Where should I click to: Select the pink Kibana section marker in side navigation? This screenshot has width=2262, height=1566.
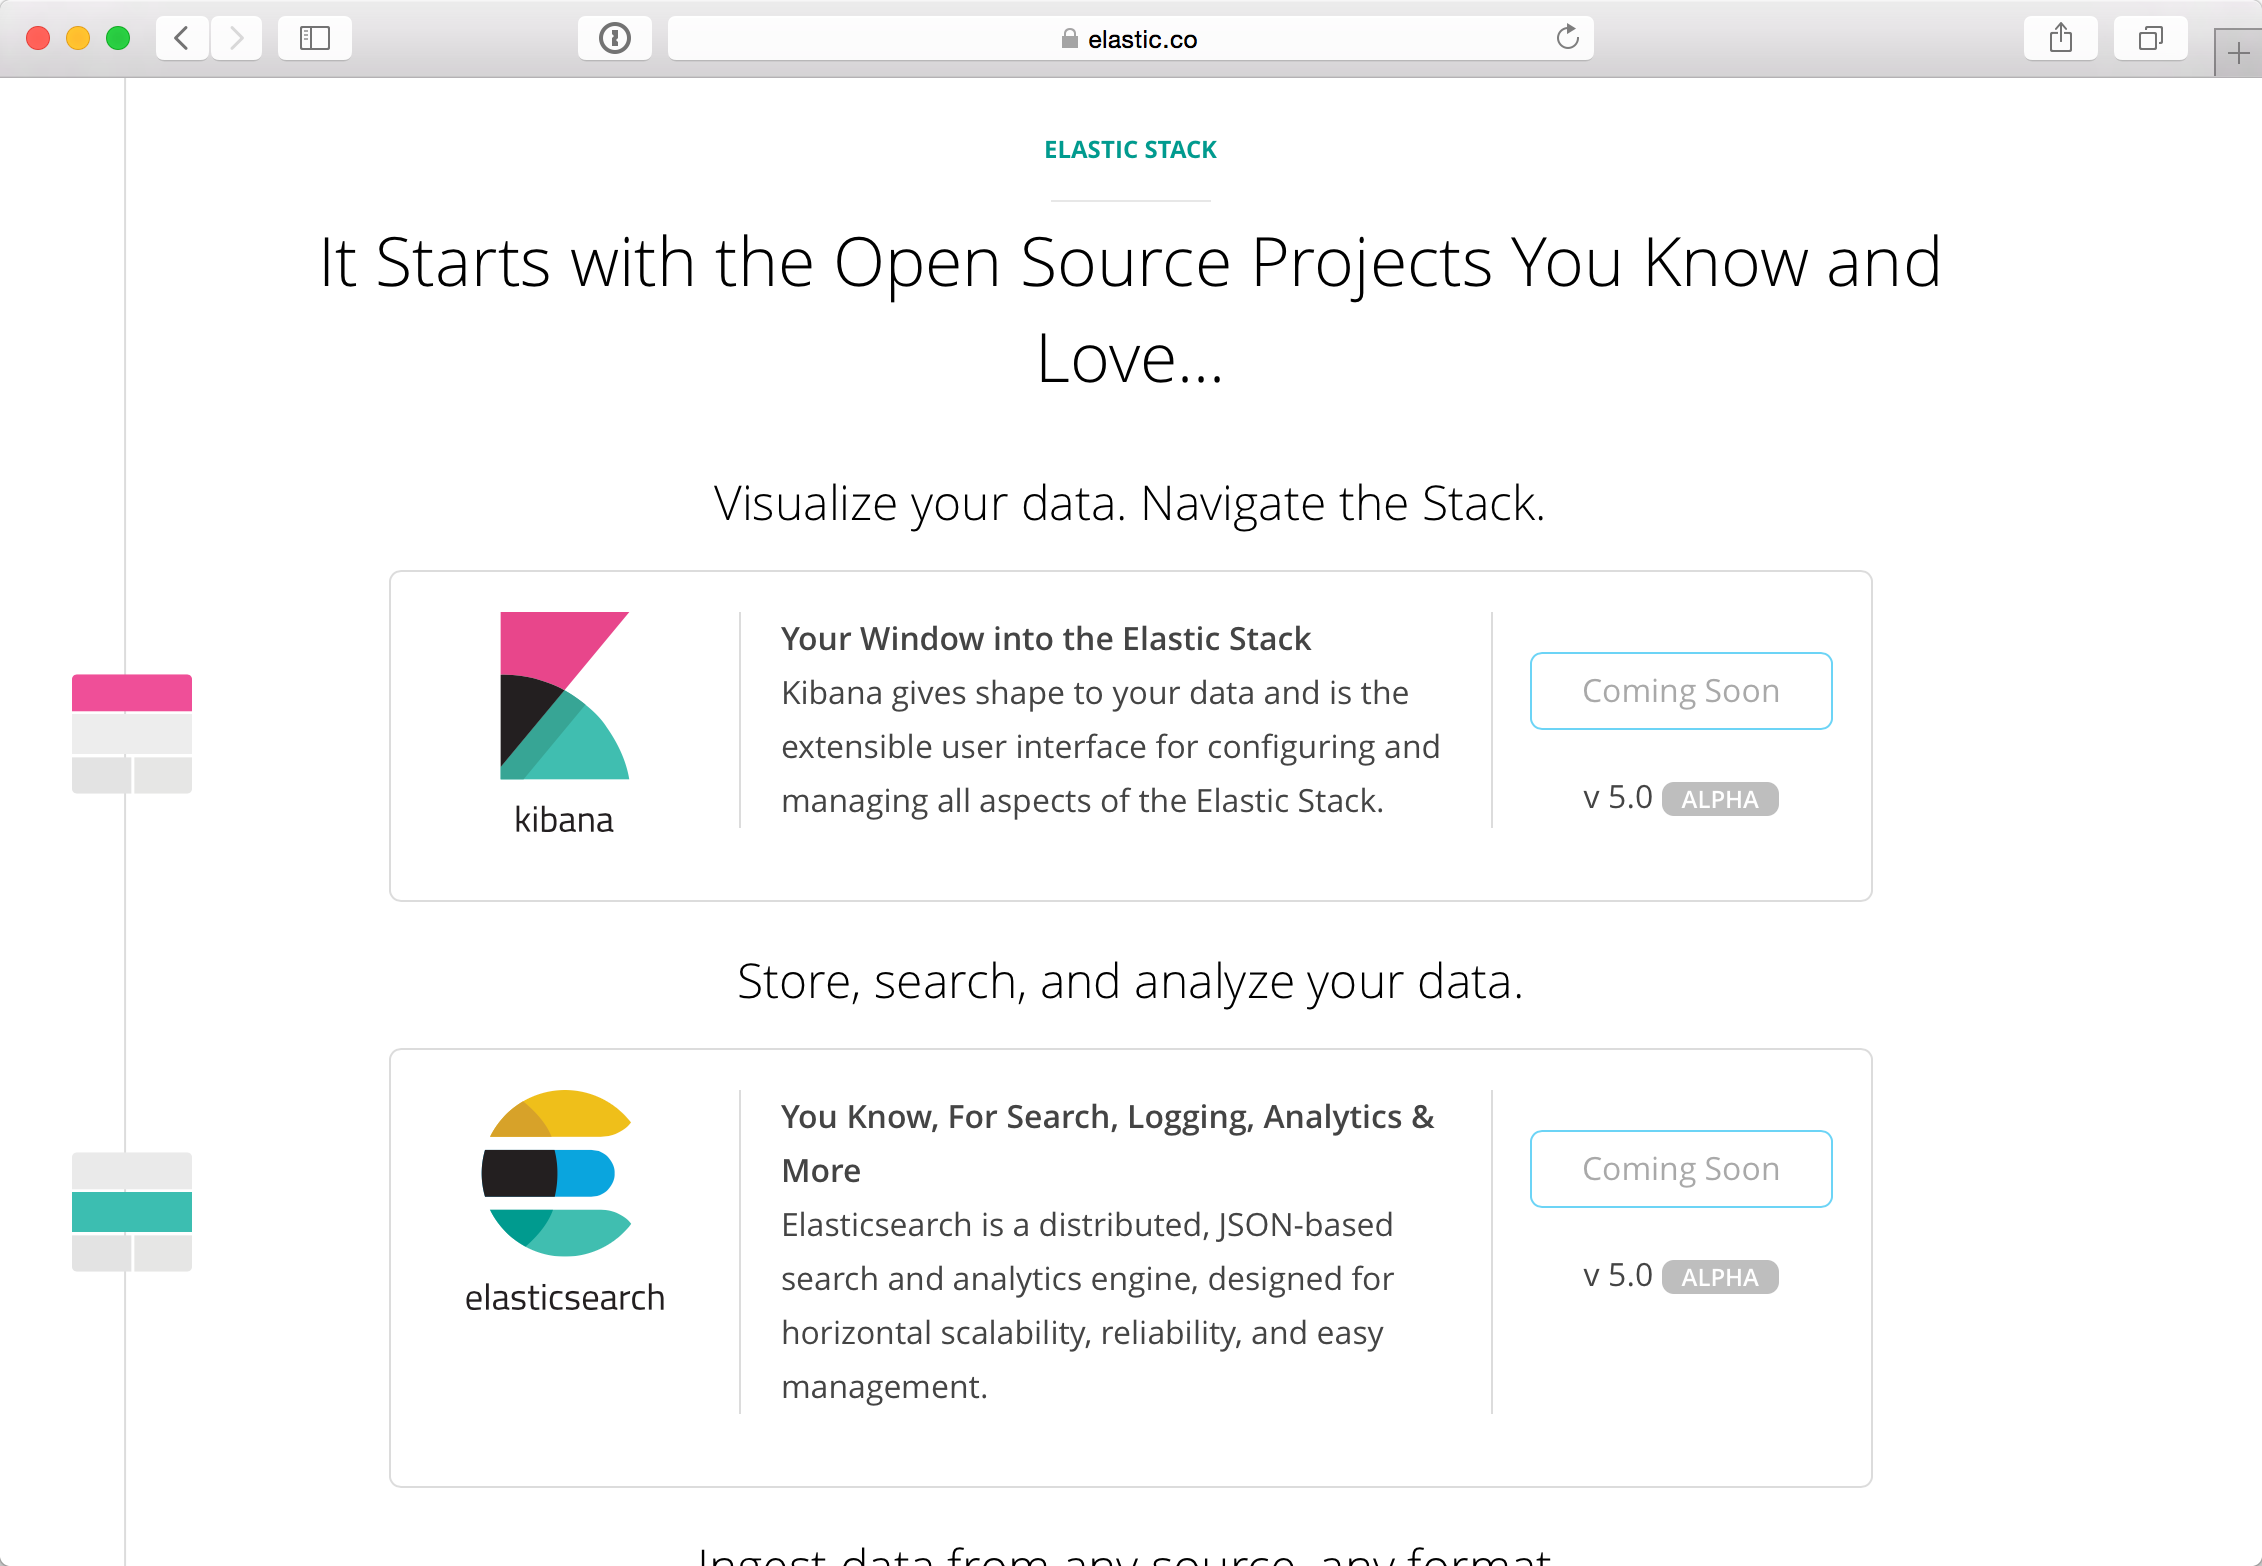pyautogui.click(x=131, y=691)
